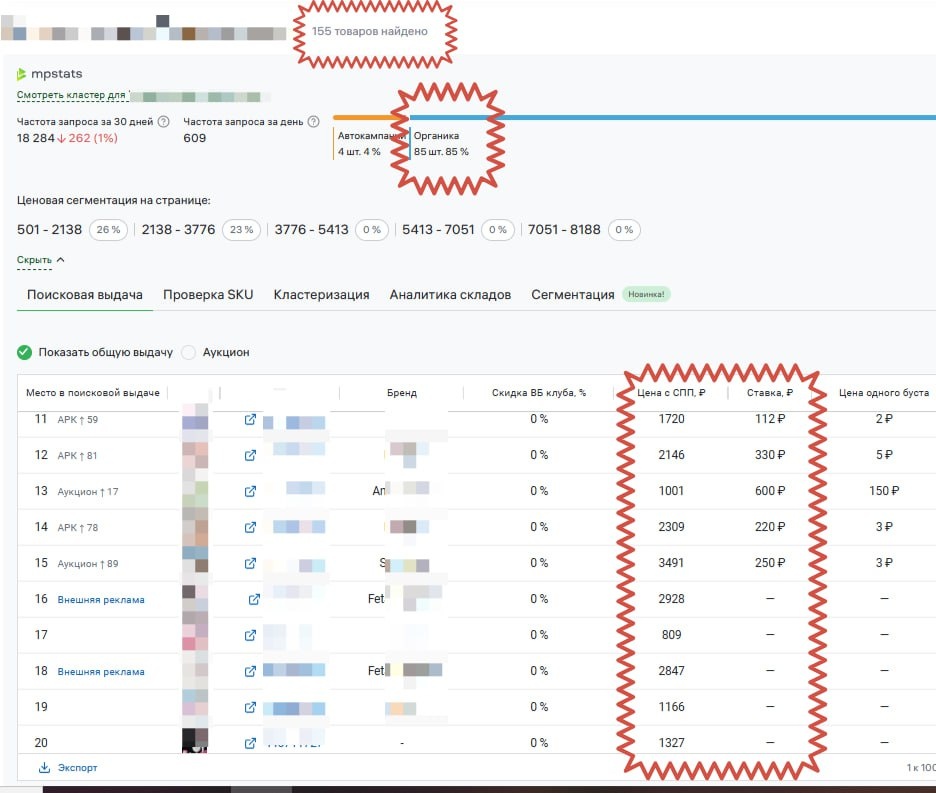Select the 3776 - 5413 price segment
Screen dimensions: 936x793
(x=331, y=230)
